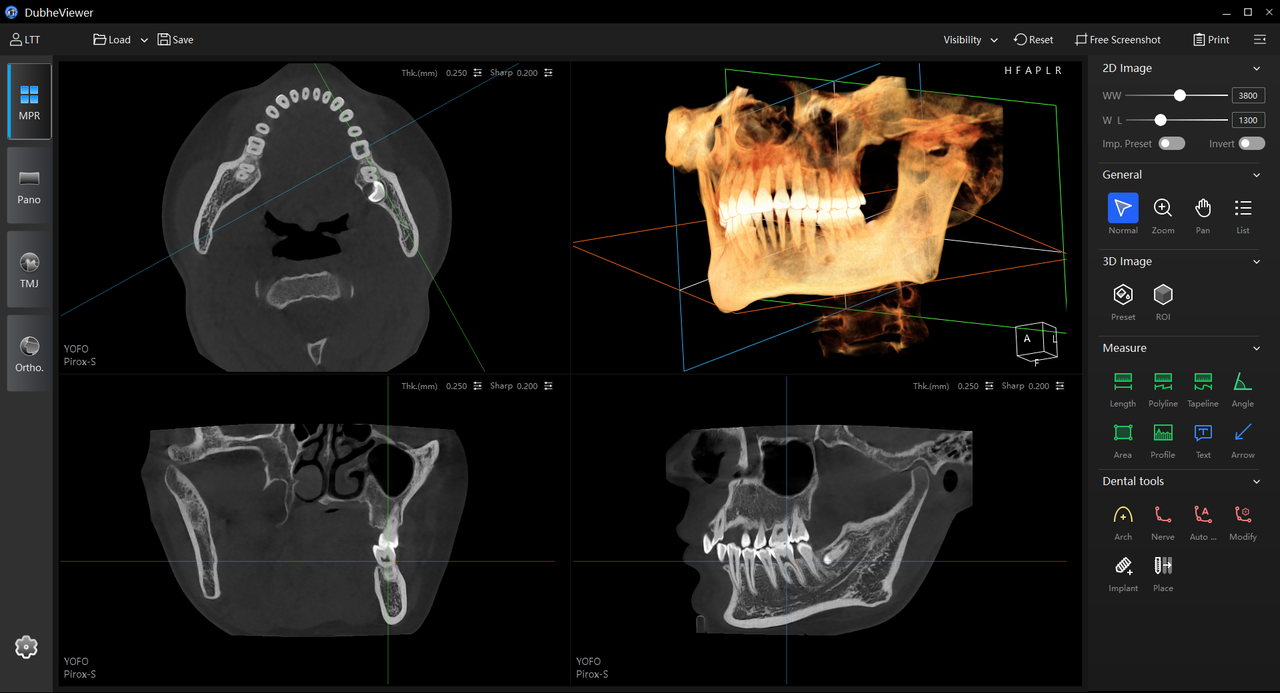1280x693 pixels.
Task: Select the Tapeline measurement tool
Action: [x=1203, y=381]
